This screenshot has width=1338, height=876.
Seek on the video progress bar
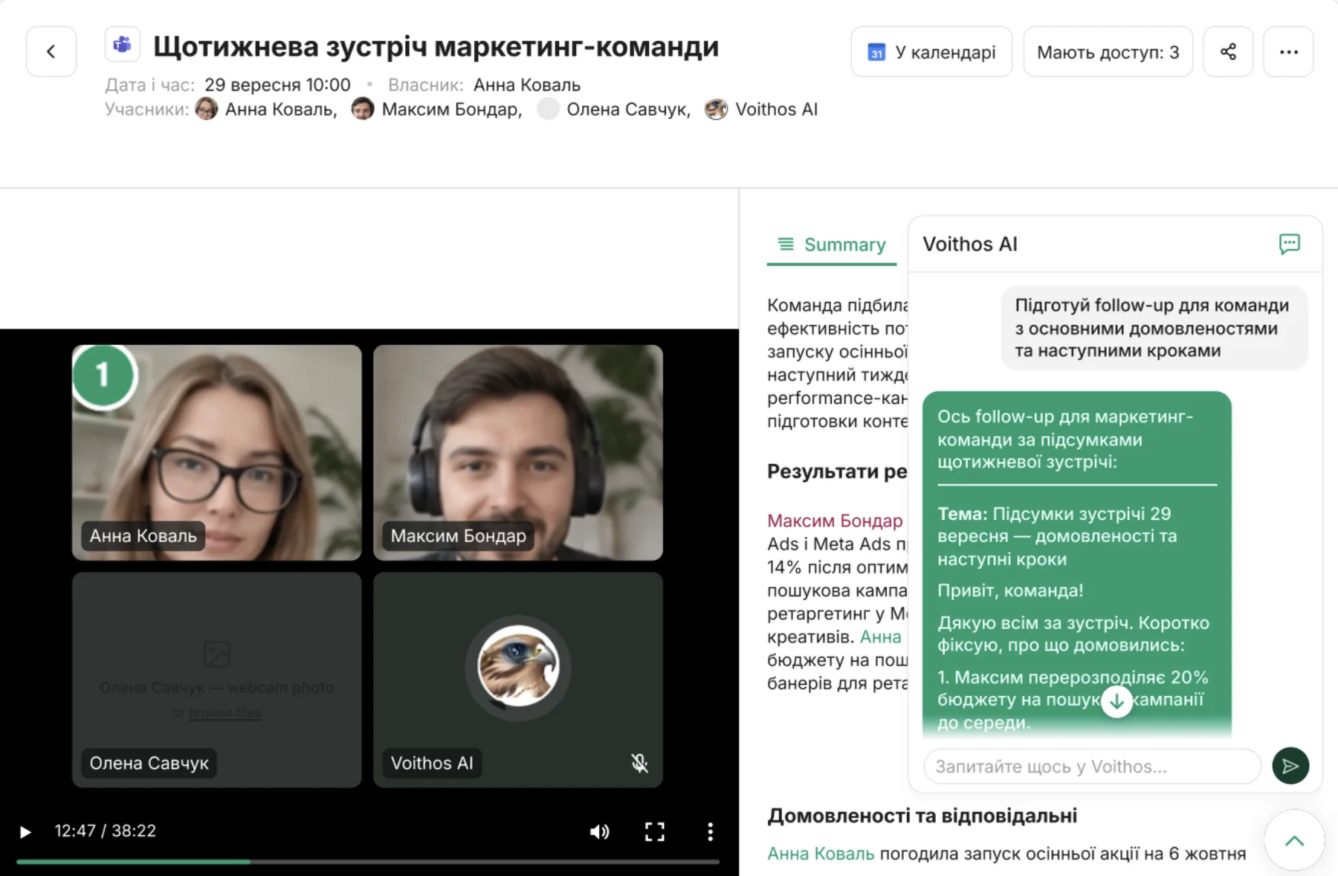pyautogui.click(x=368, y=861)
